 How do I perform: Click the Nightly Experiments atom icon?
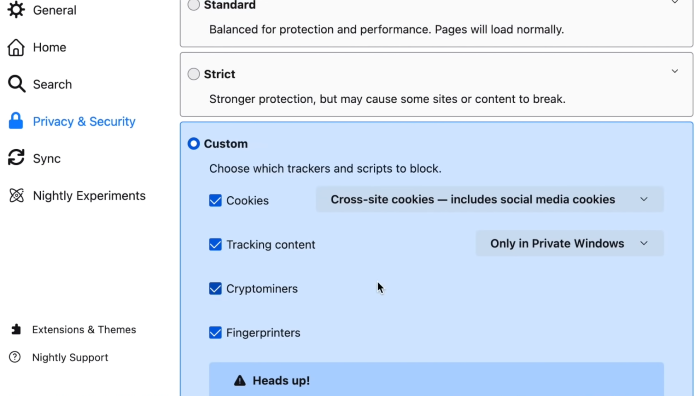coord(17,195)
